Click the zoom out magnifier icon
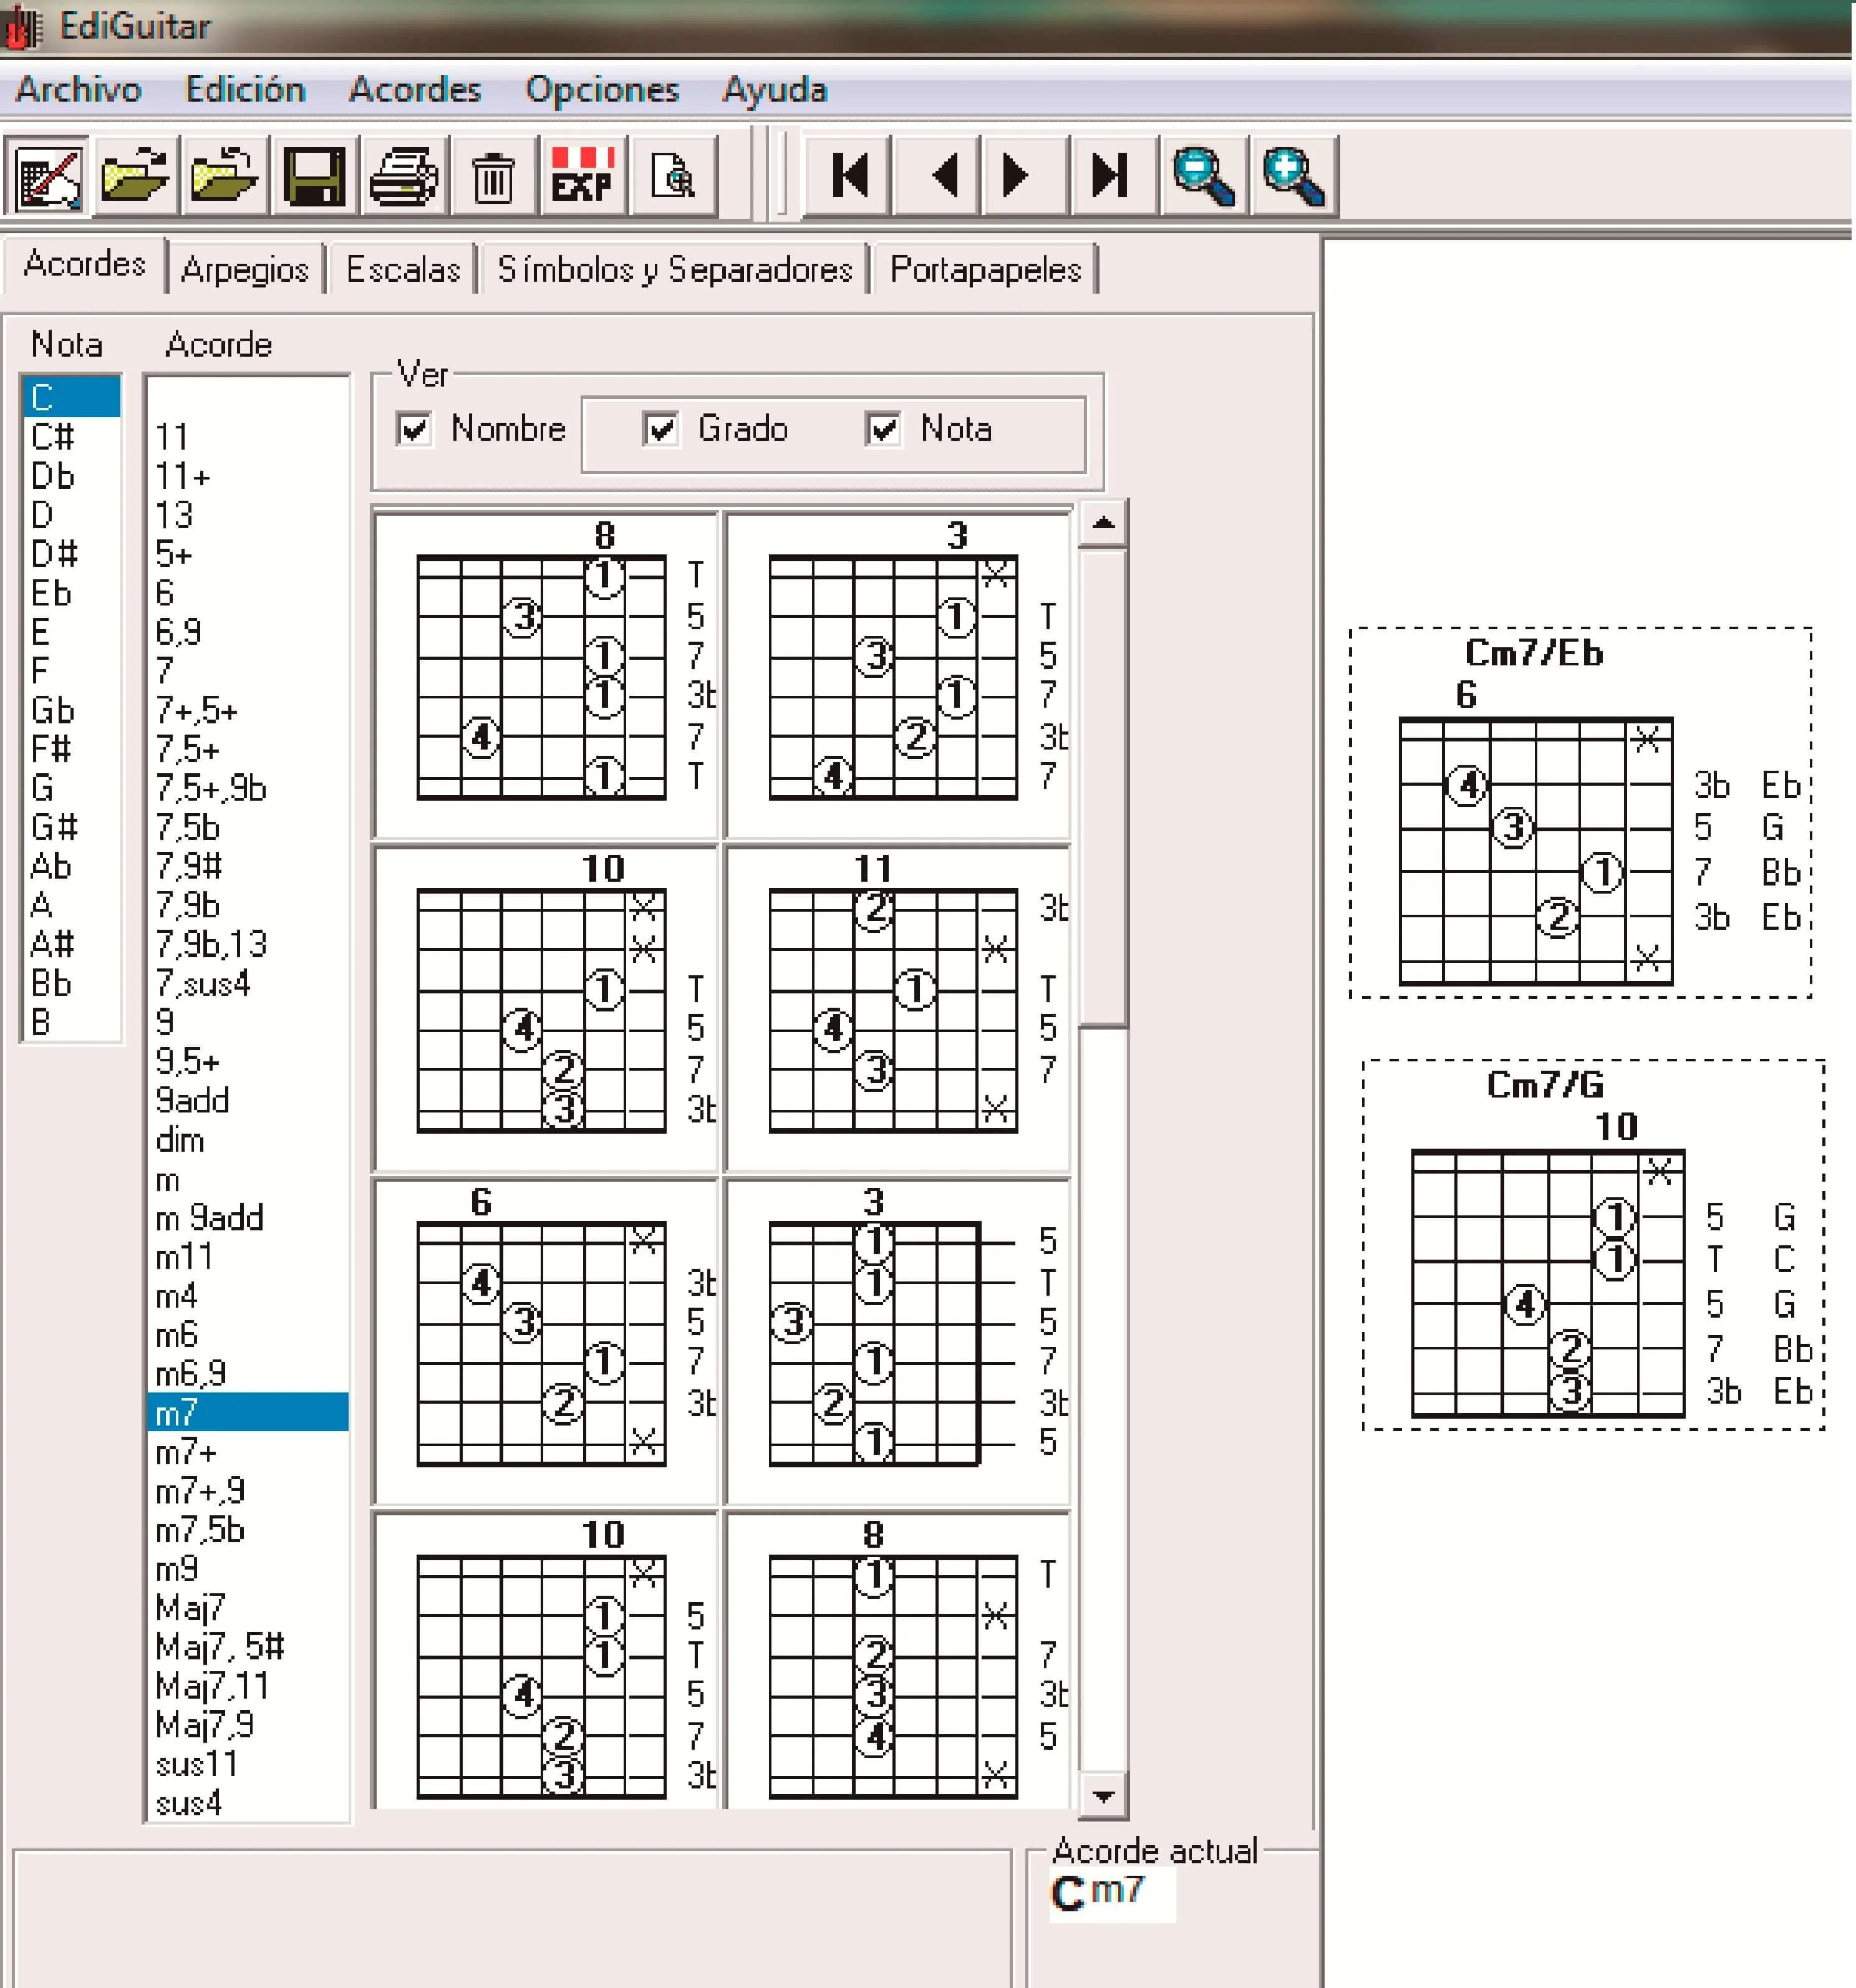The image size is (1856, 1988). coord(1202,176)
